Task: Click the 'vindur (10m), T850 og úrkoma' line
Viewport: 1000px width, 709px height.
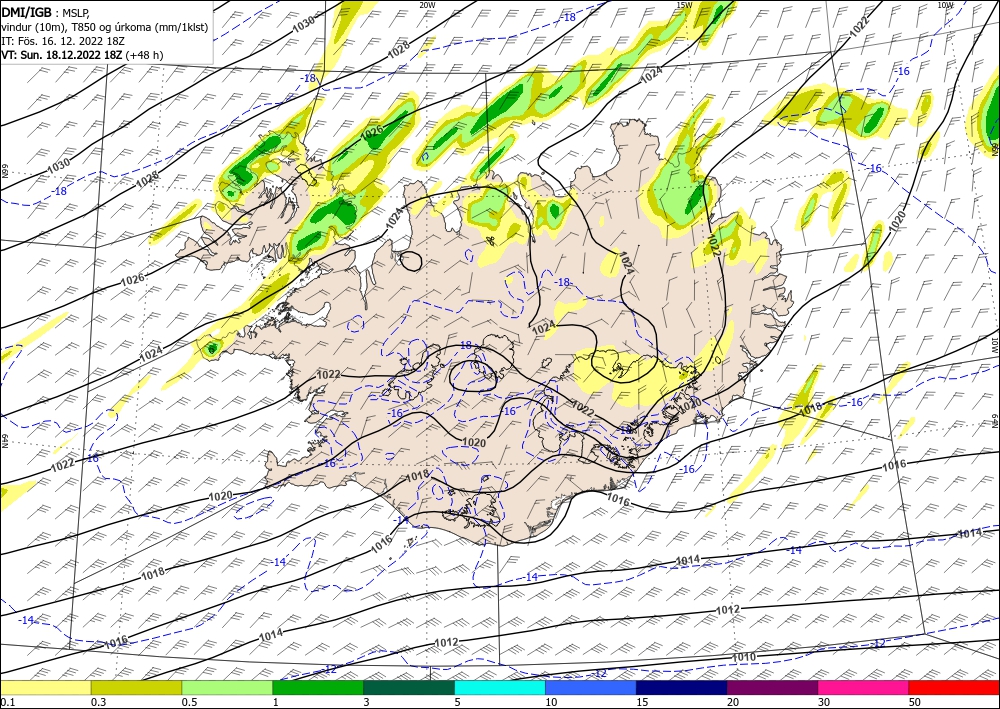Action: coord(104,27)
